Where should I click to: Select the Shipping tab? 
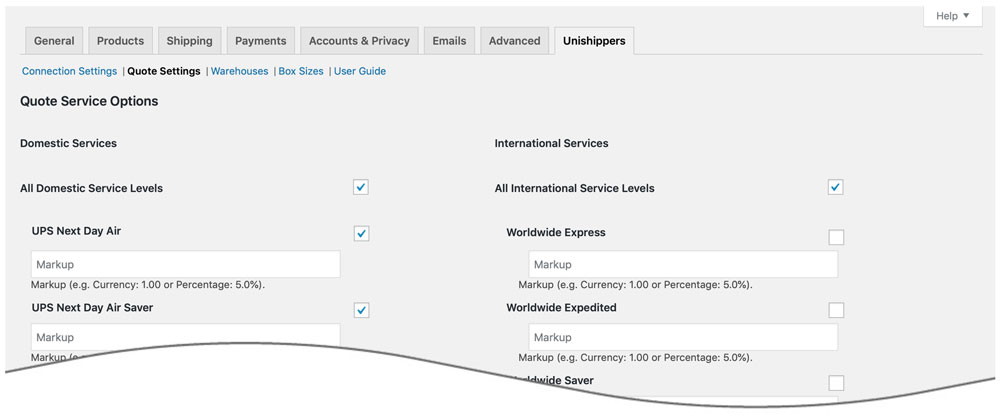(x=189, y=41)
